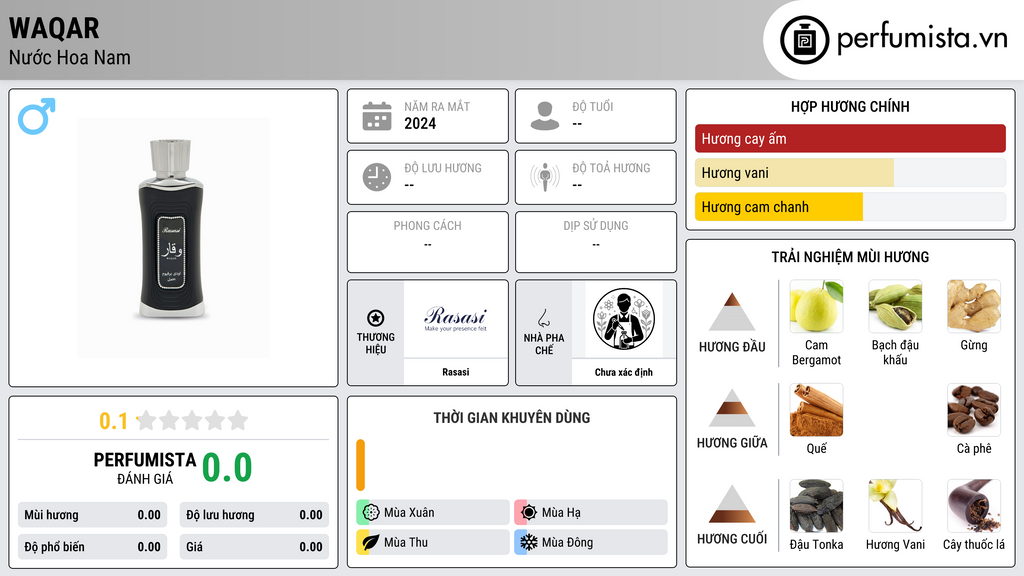Click the person icon beside Độ tuổi
Image resolution: width=1024 pixels, height=576 pixels.
(x=545, y=116)
